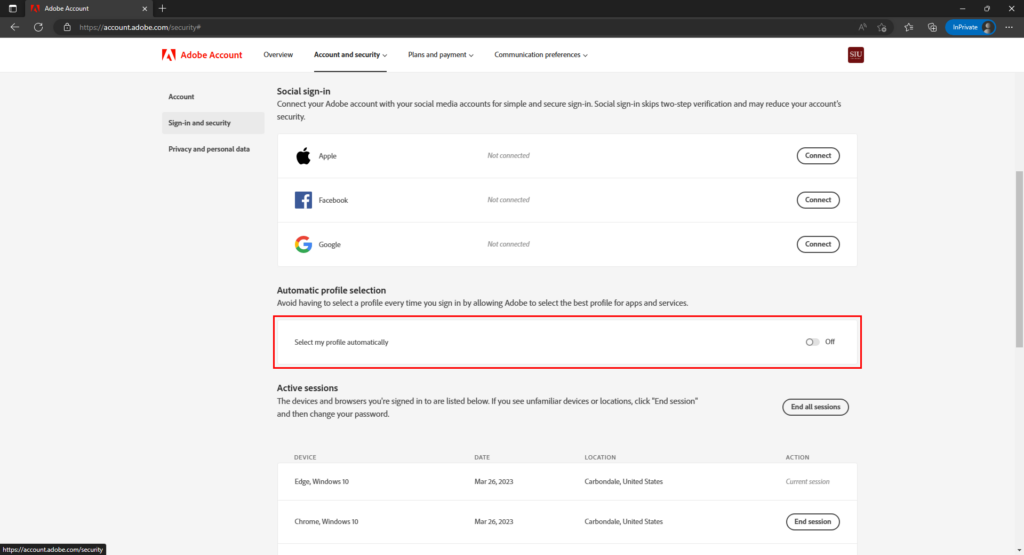This screenshot has width=1024, height=555.
Task: Click Carbondale, United States in Chrome row
Action: (x=624, y=522)
